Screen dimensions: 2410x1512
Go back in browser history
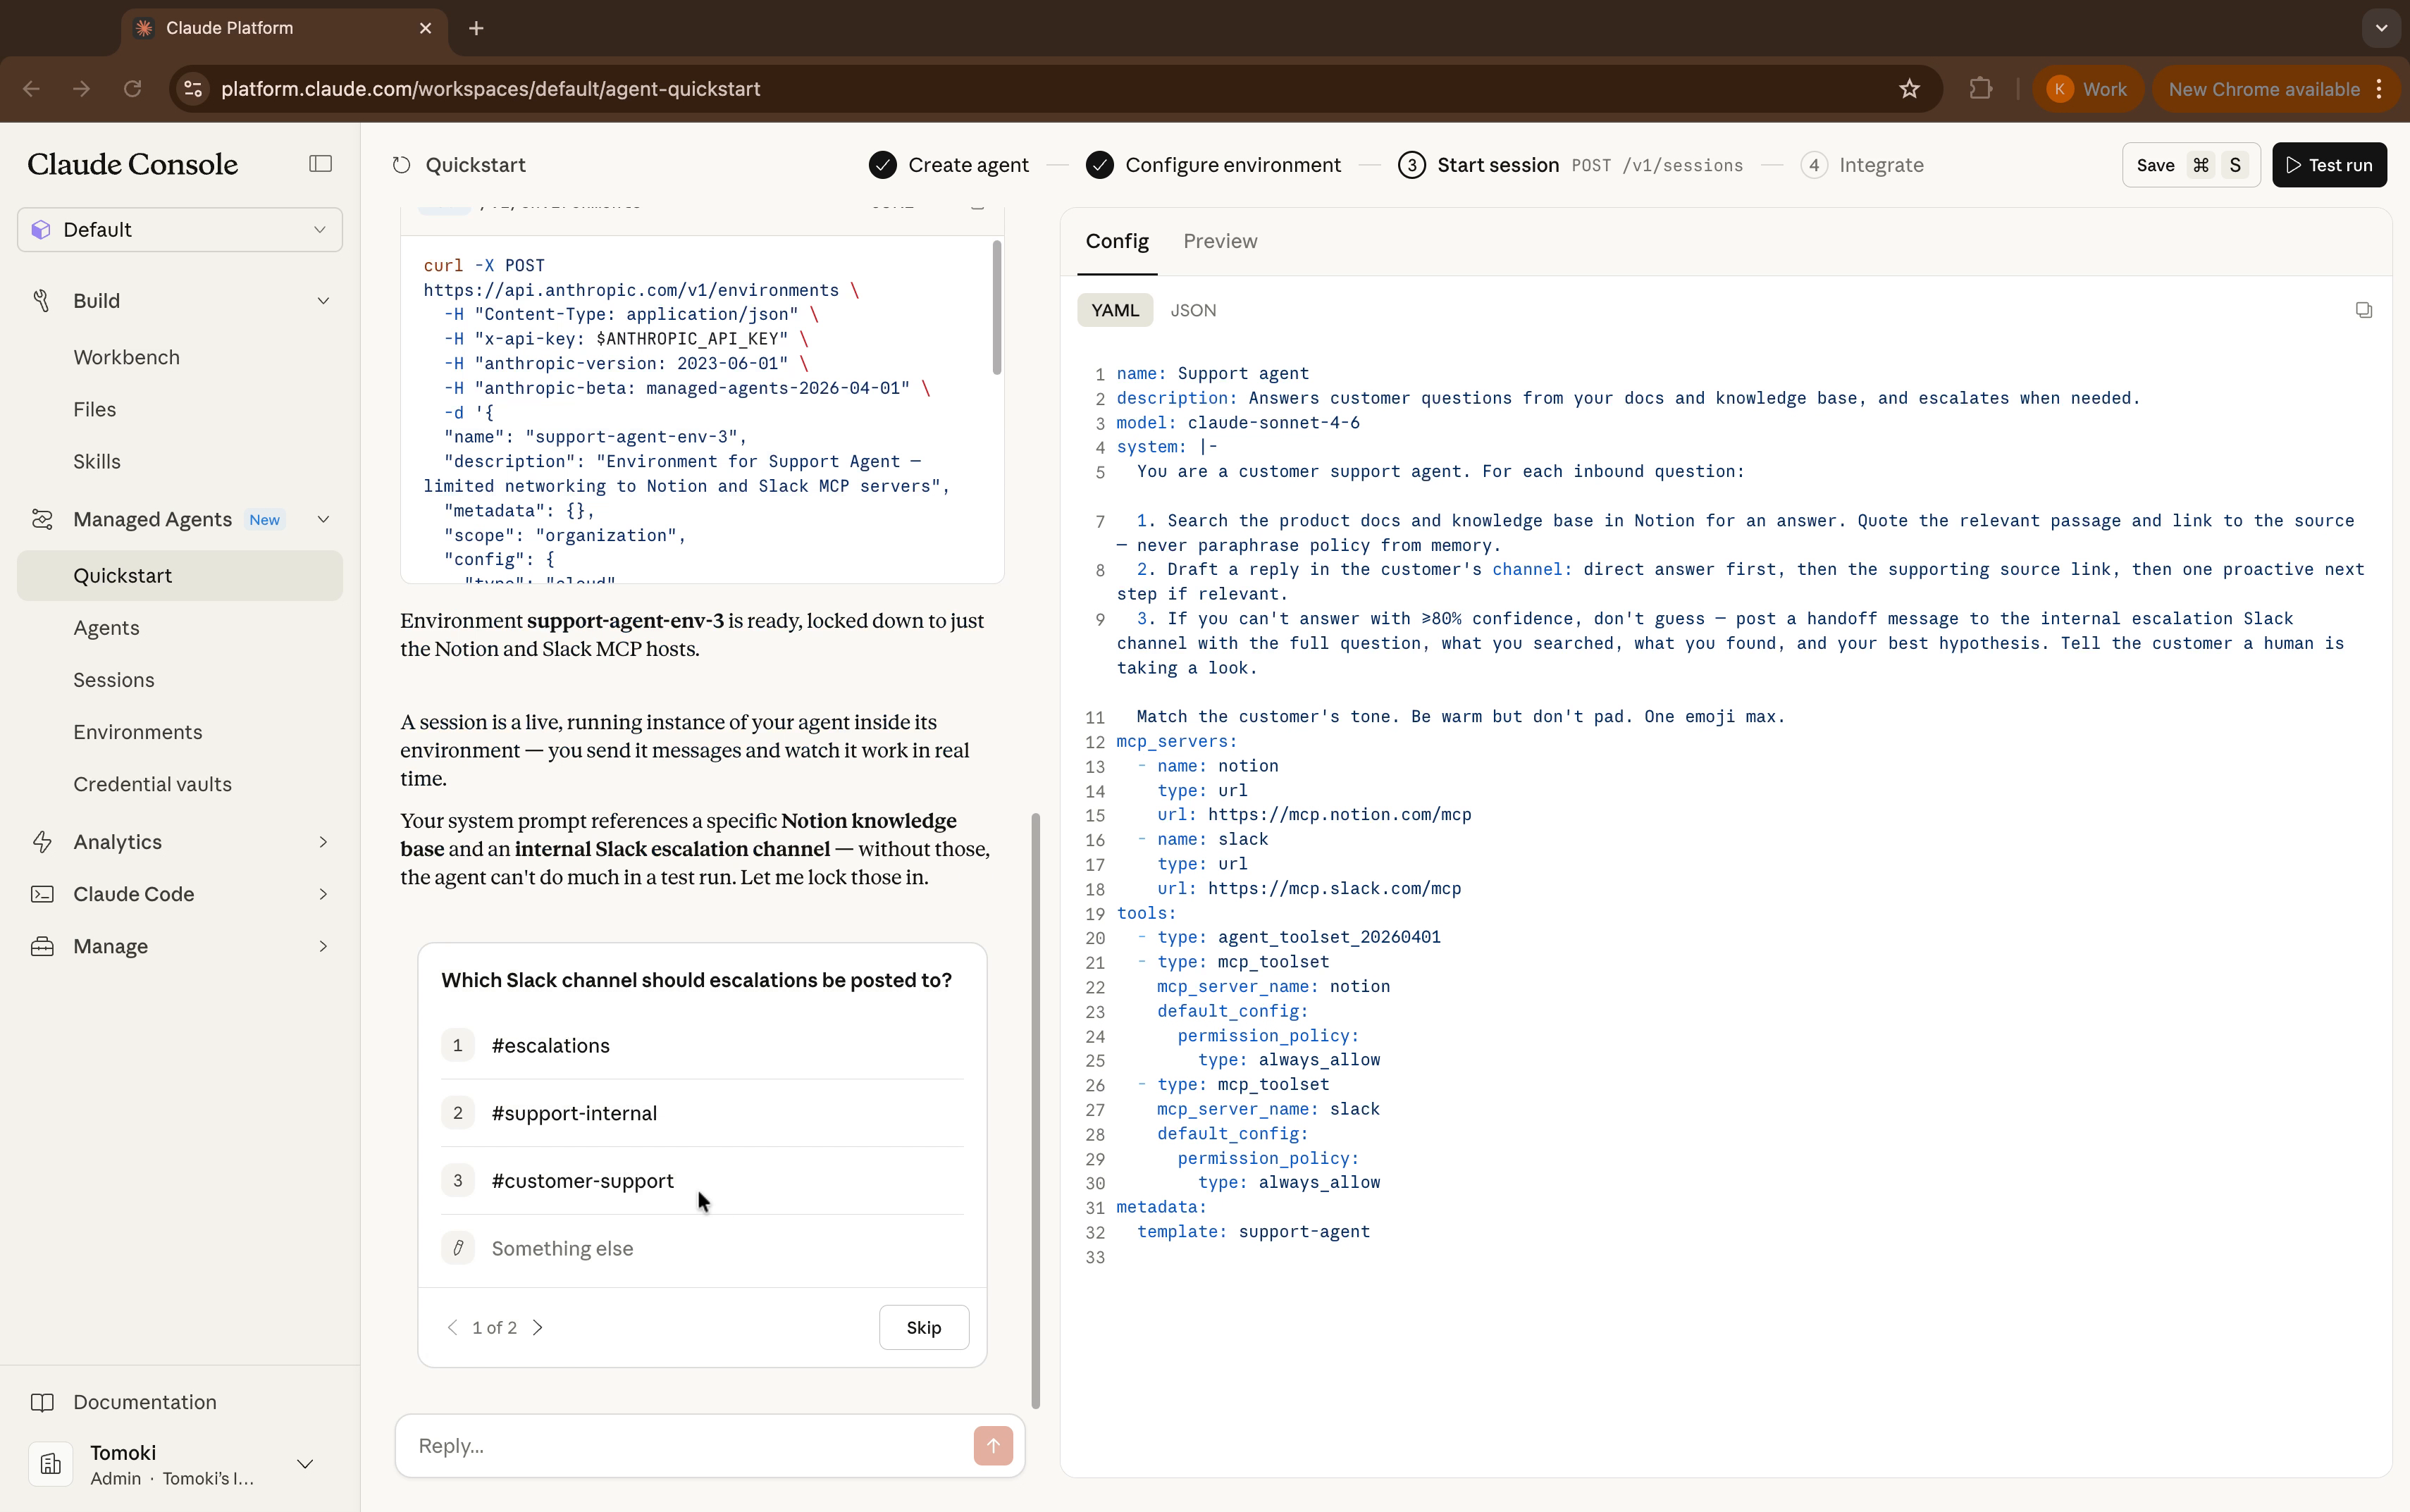tap(31, 89)
